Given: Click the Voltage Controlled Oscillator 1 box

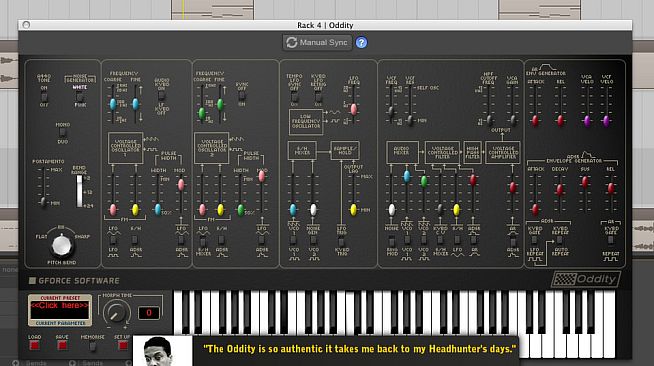Looking at the screenshot, I should pyautogui.click(x=126, y=148).
